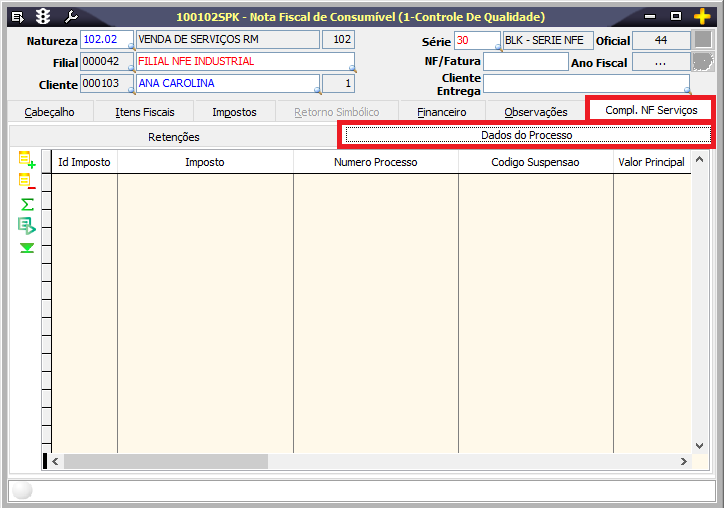This screenshot has height=508, width=724.
Task: Click the Natureza code field 102.02
Action: point(106,40)
